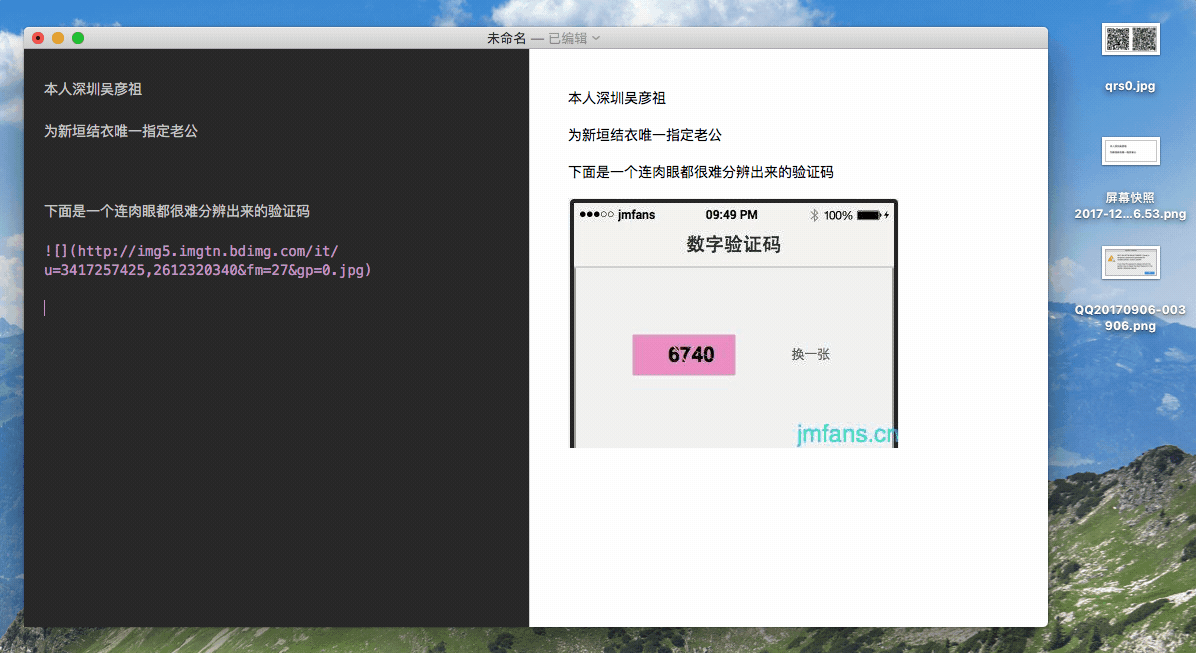
Task: Click the green fullscreen window button
Action: click(78, 38)
